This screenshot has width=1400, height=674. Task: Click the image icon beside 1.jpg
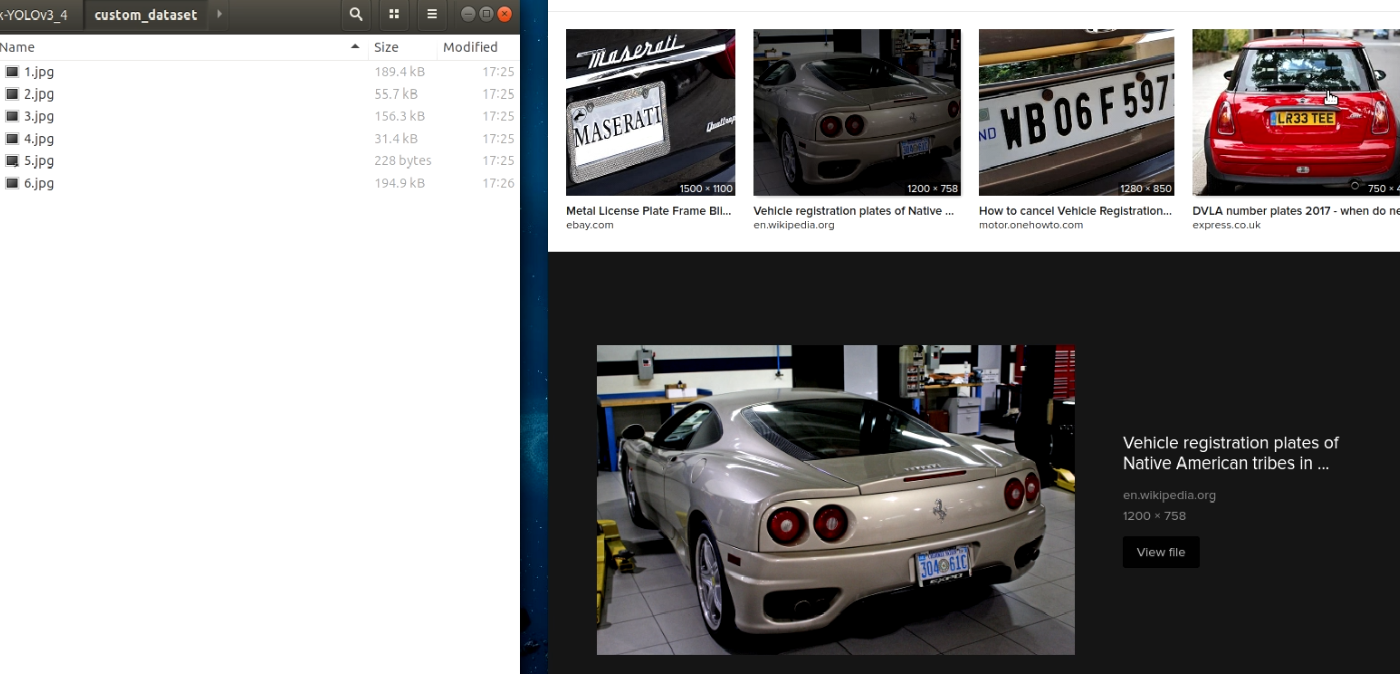click(12, 72)
